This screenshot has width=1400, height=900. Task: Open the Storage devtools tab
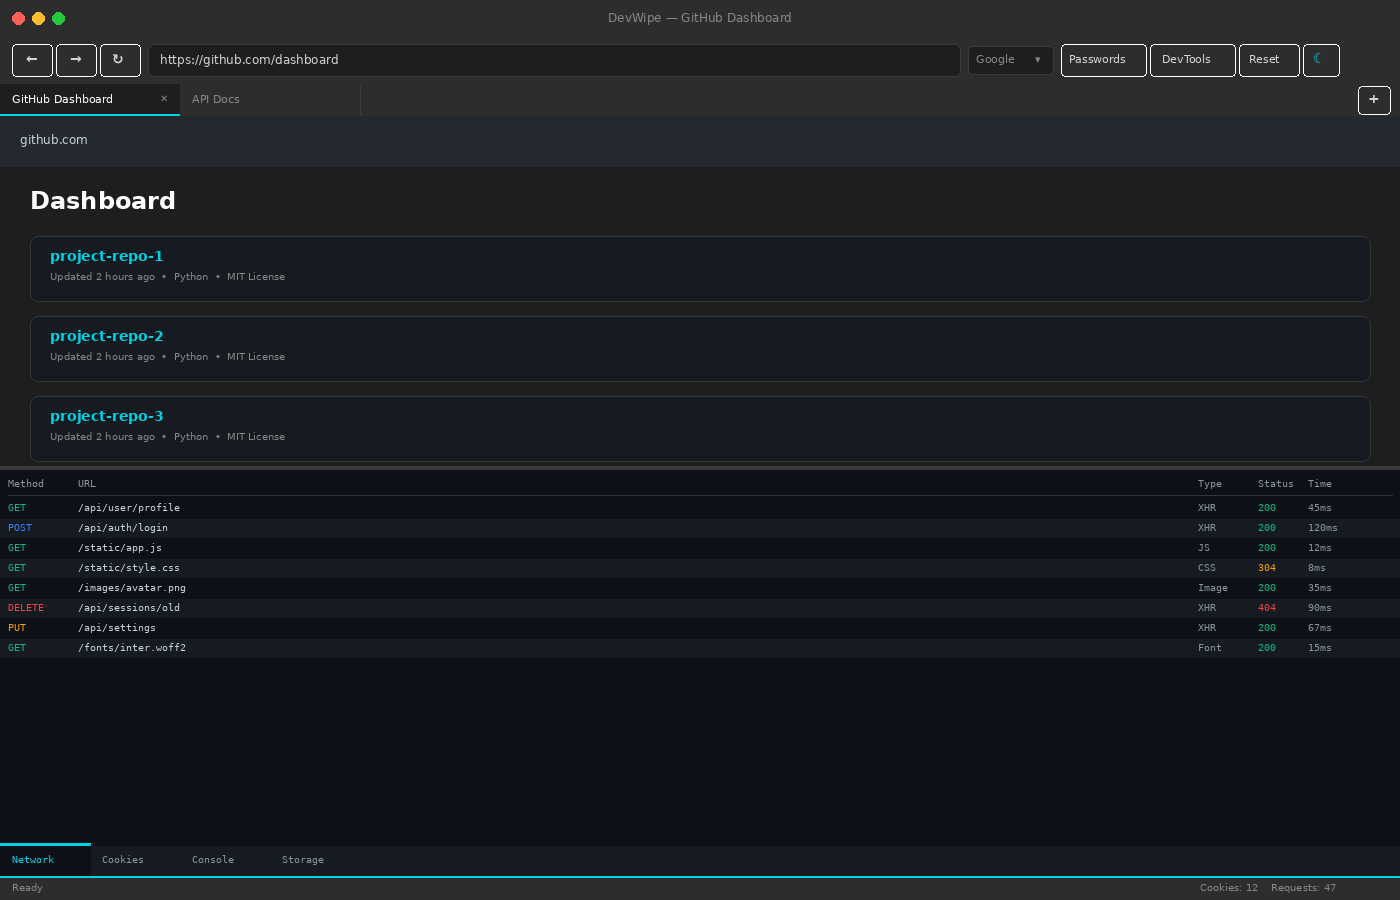point(302,859)
